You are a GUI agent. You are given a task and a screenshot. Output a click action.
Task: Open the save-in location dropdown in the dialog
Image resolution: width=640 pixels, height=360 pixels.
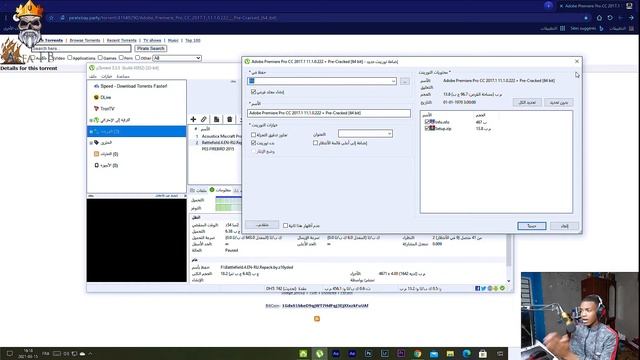point(393,81)
